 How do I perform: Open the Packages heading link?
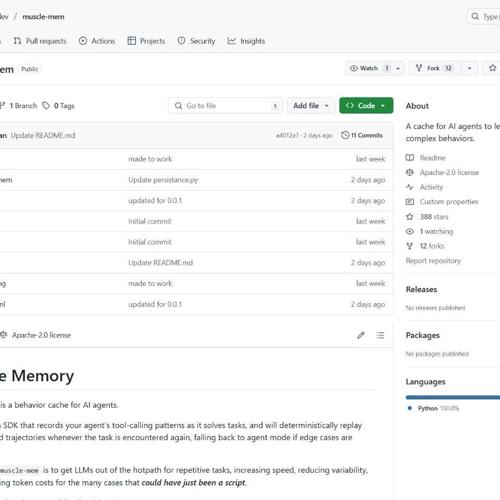pos(423,335)
